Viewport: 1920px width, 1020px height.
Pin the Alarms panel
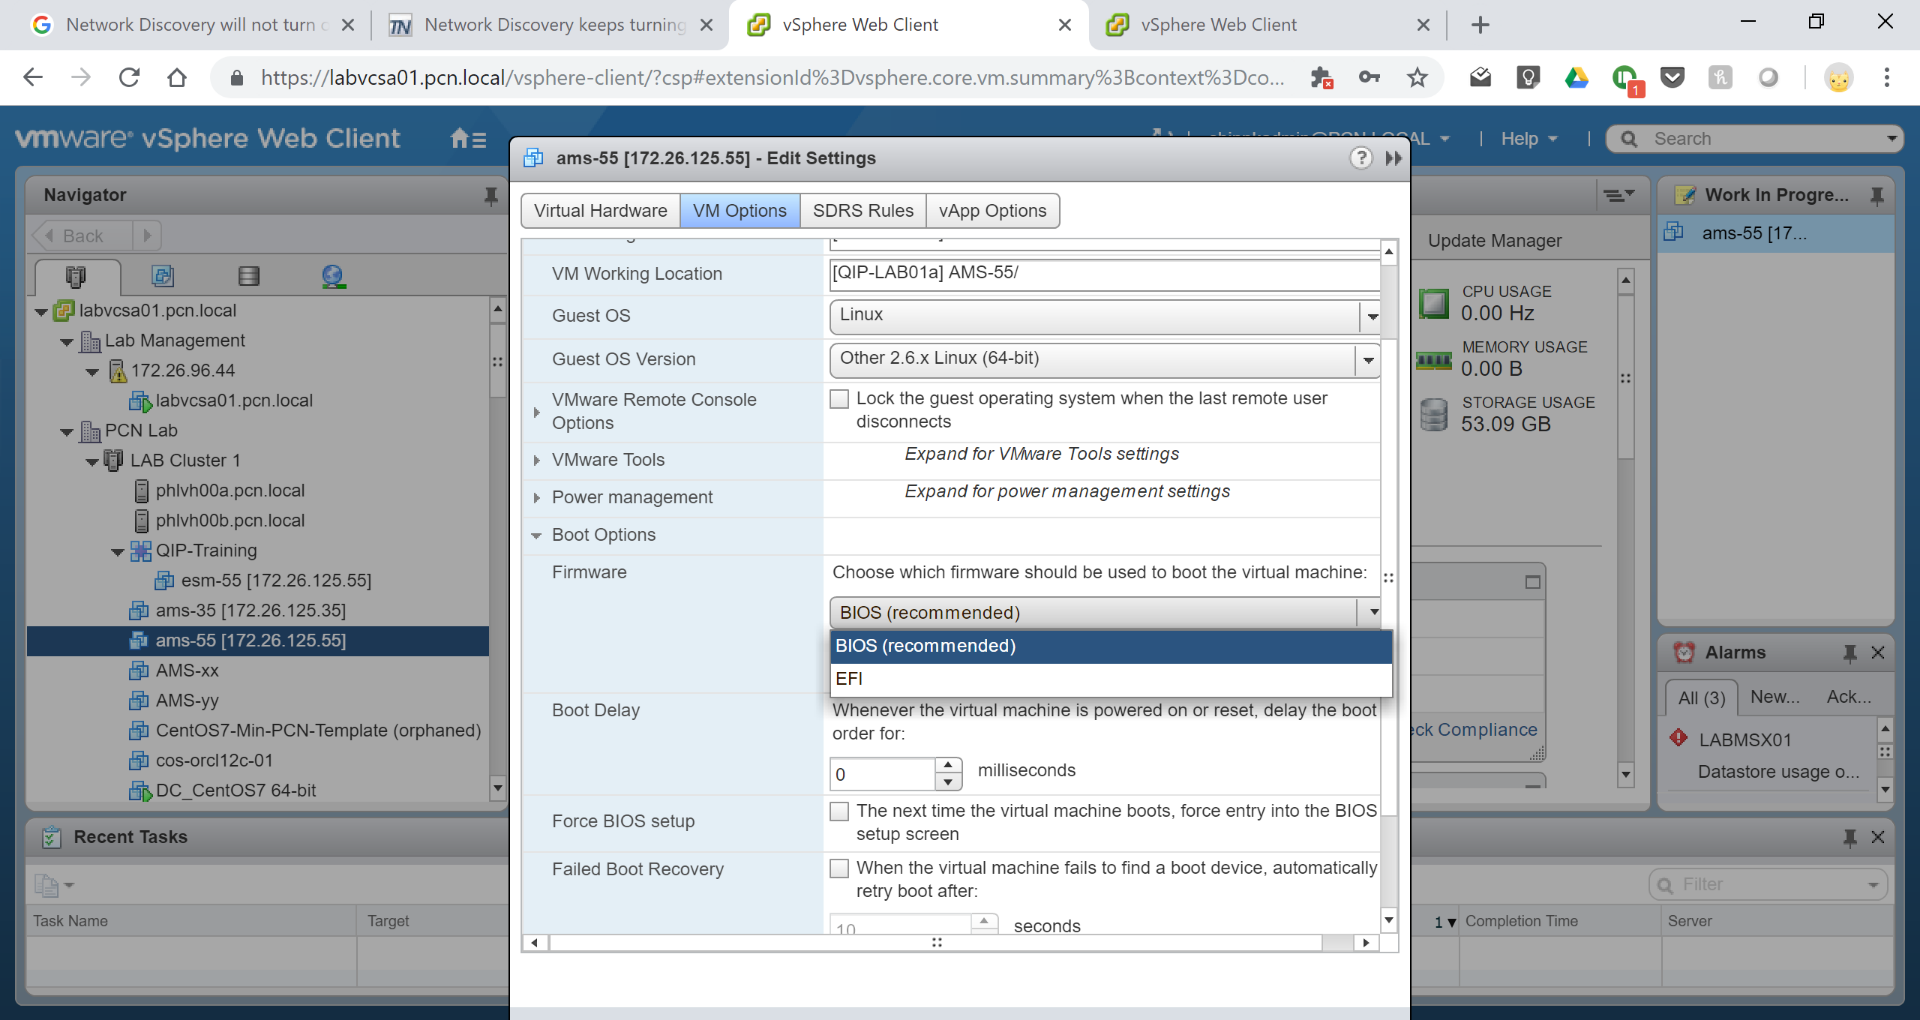point(1850,653)
